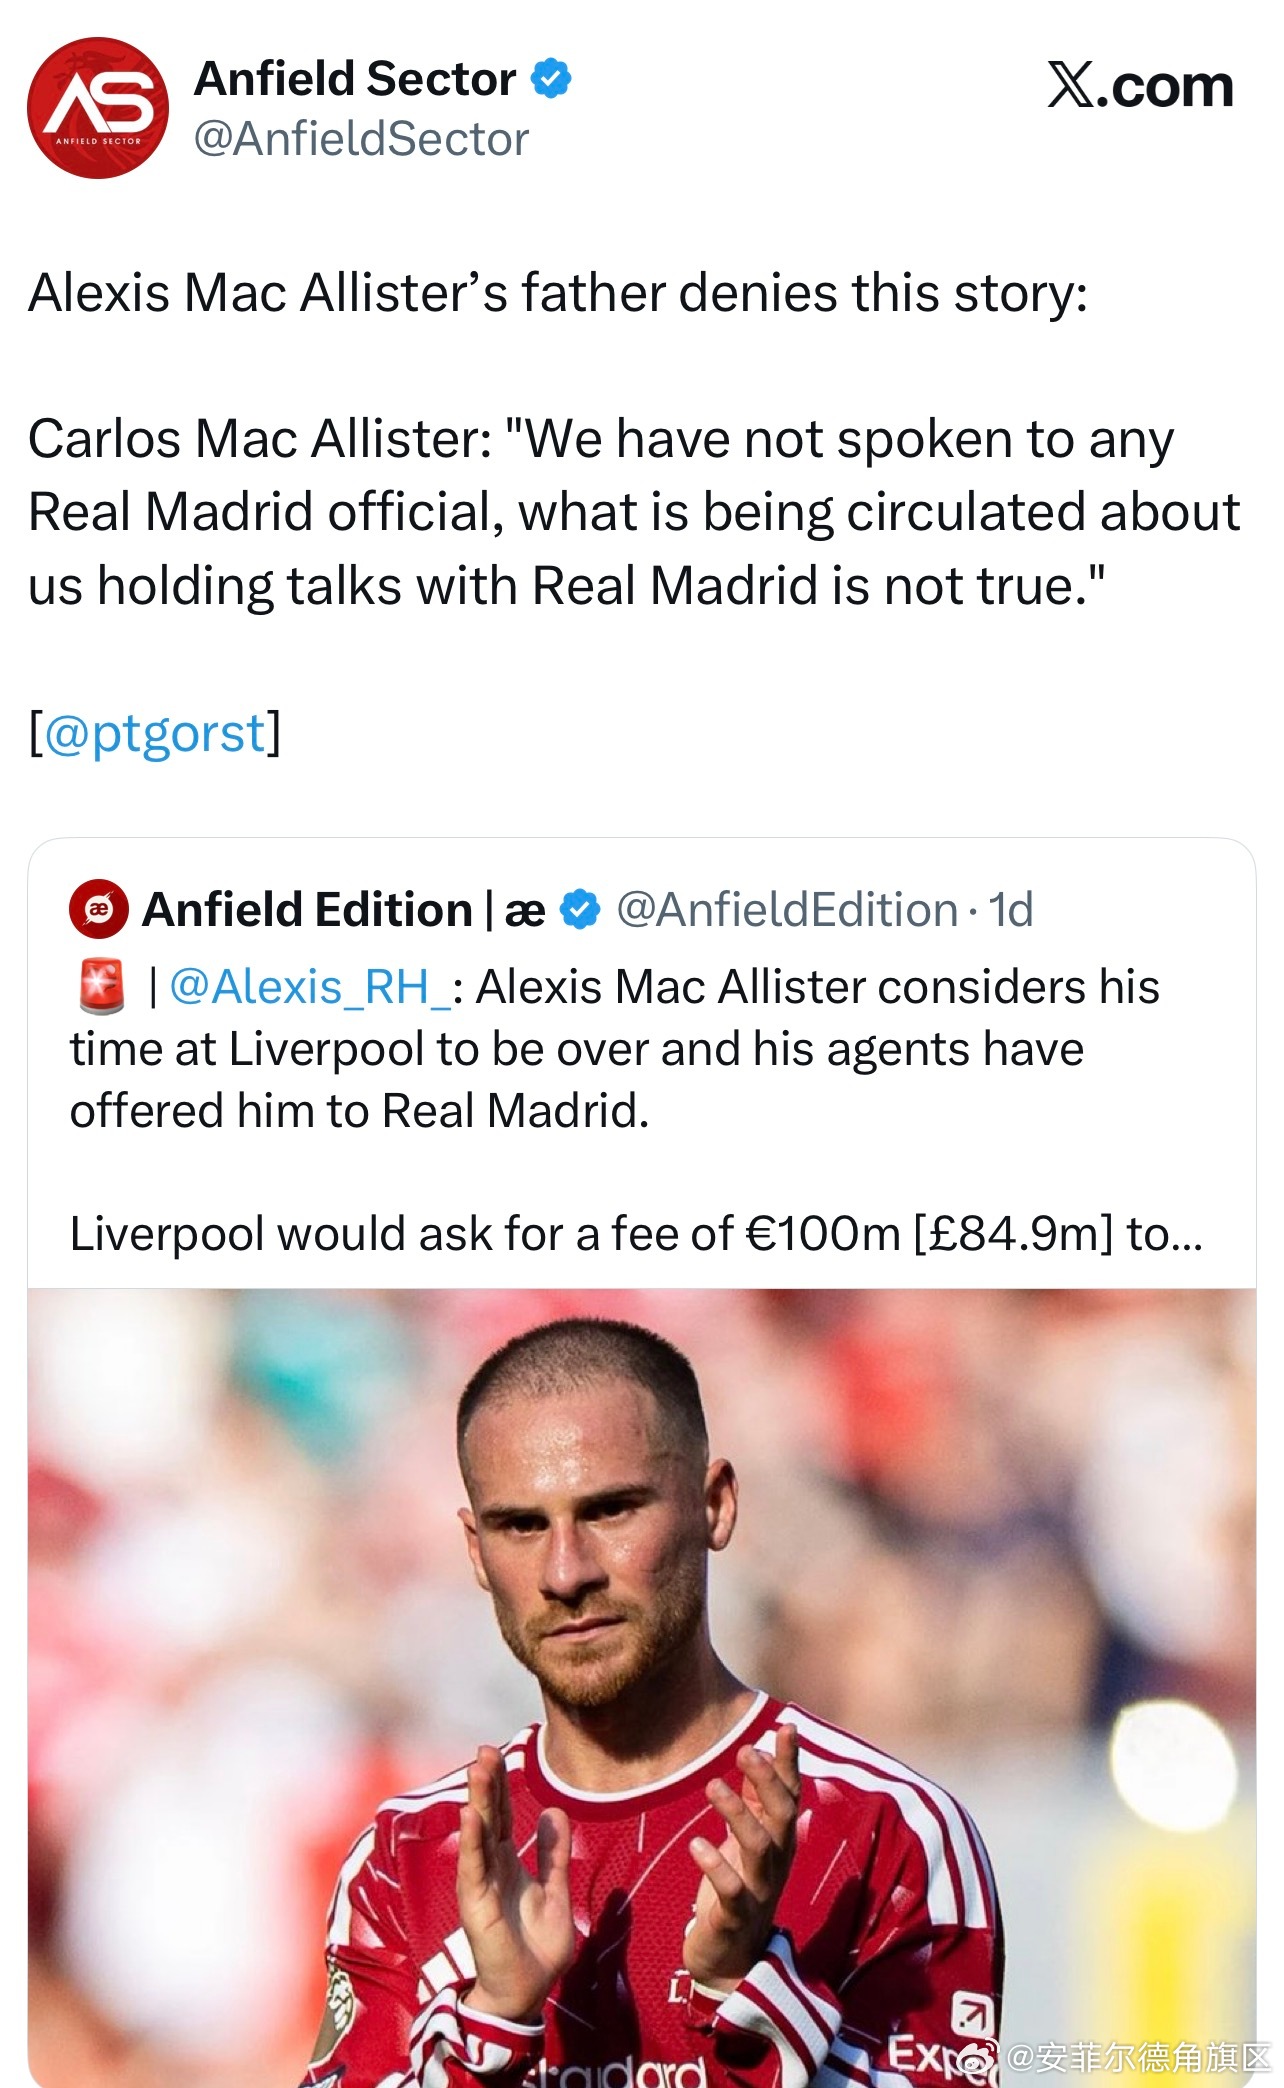Image resolution: width=1284 pixels, height=2088 pixels.
Task: Click the Anfield Sector display name
Action: point(355,79)
